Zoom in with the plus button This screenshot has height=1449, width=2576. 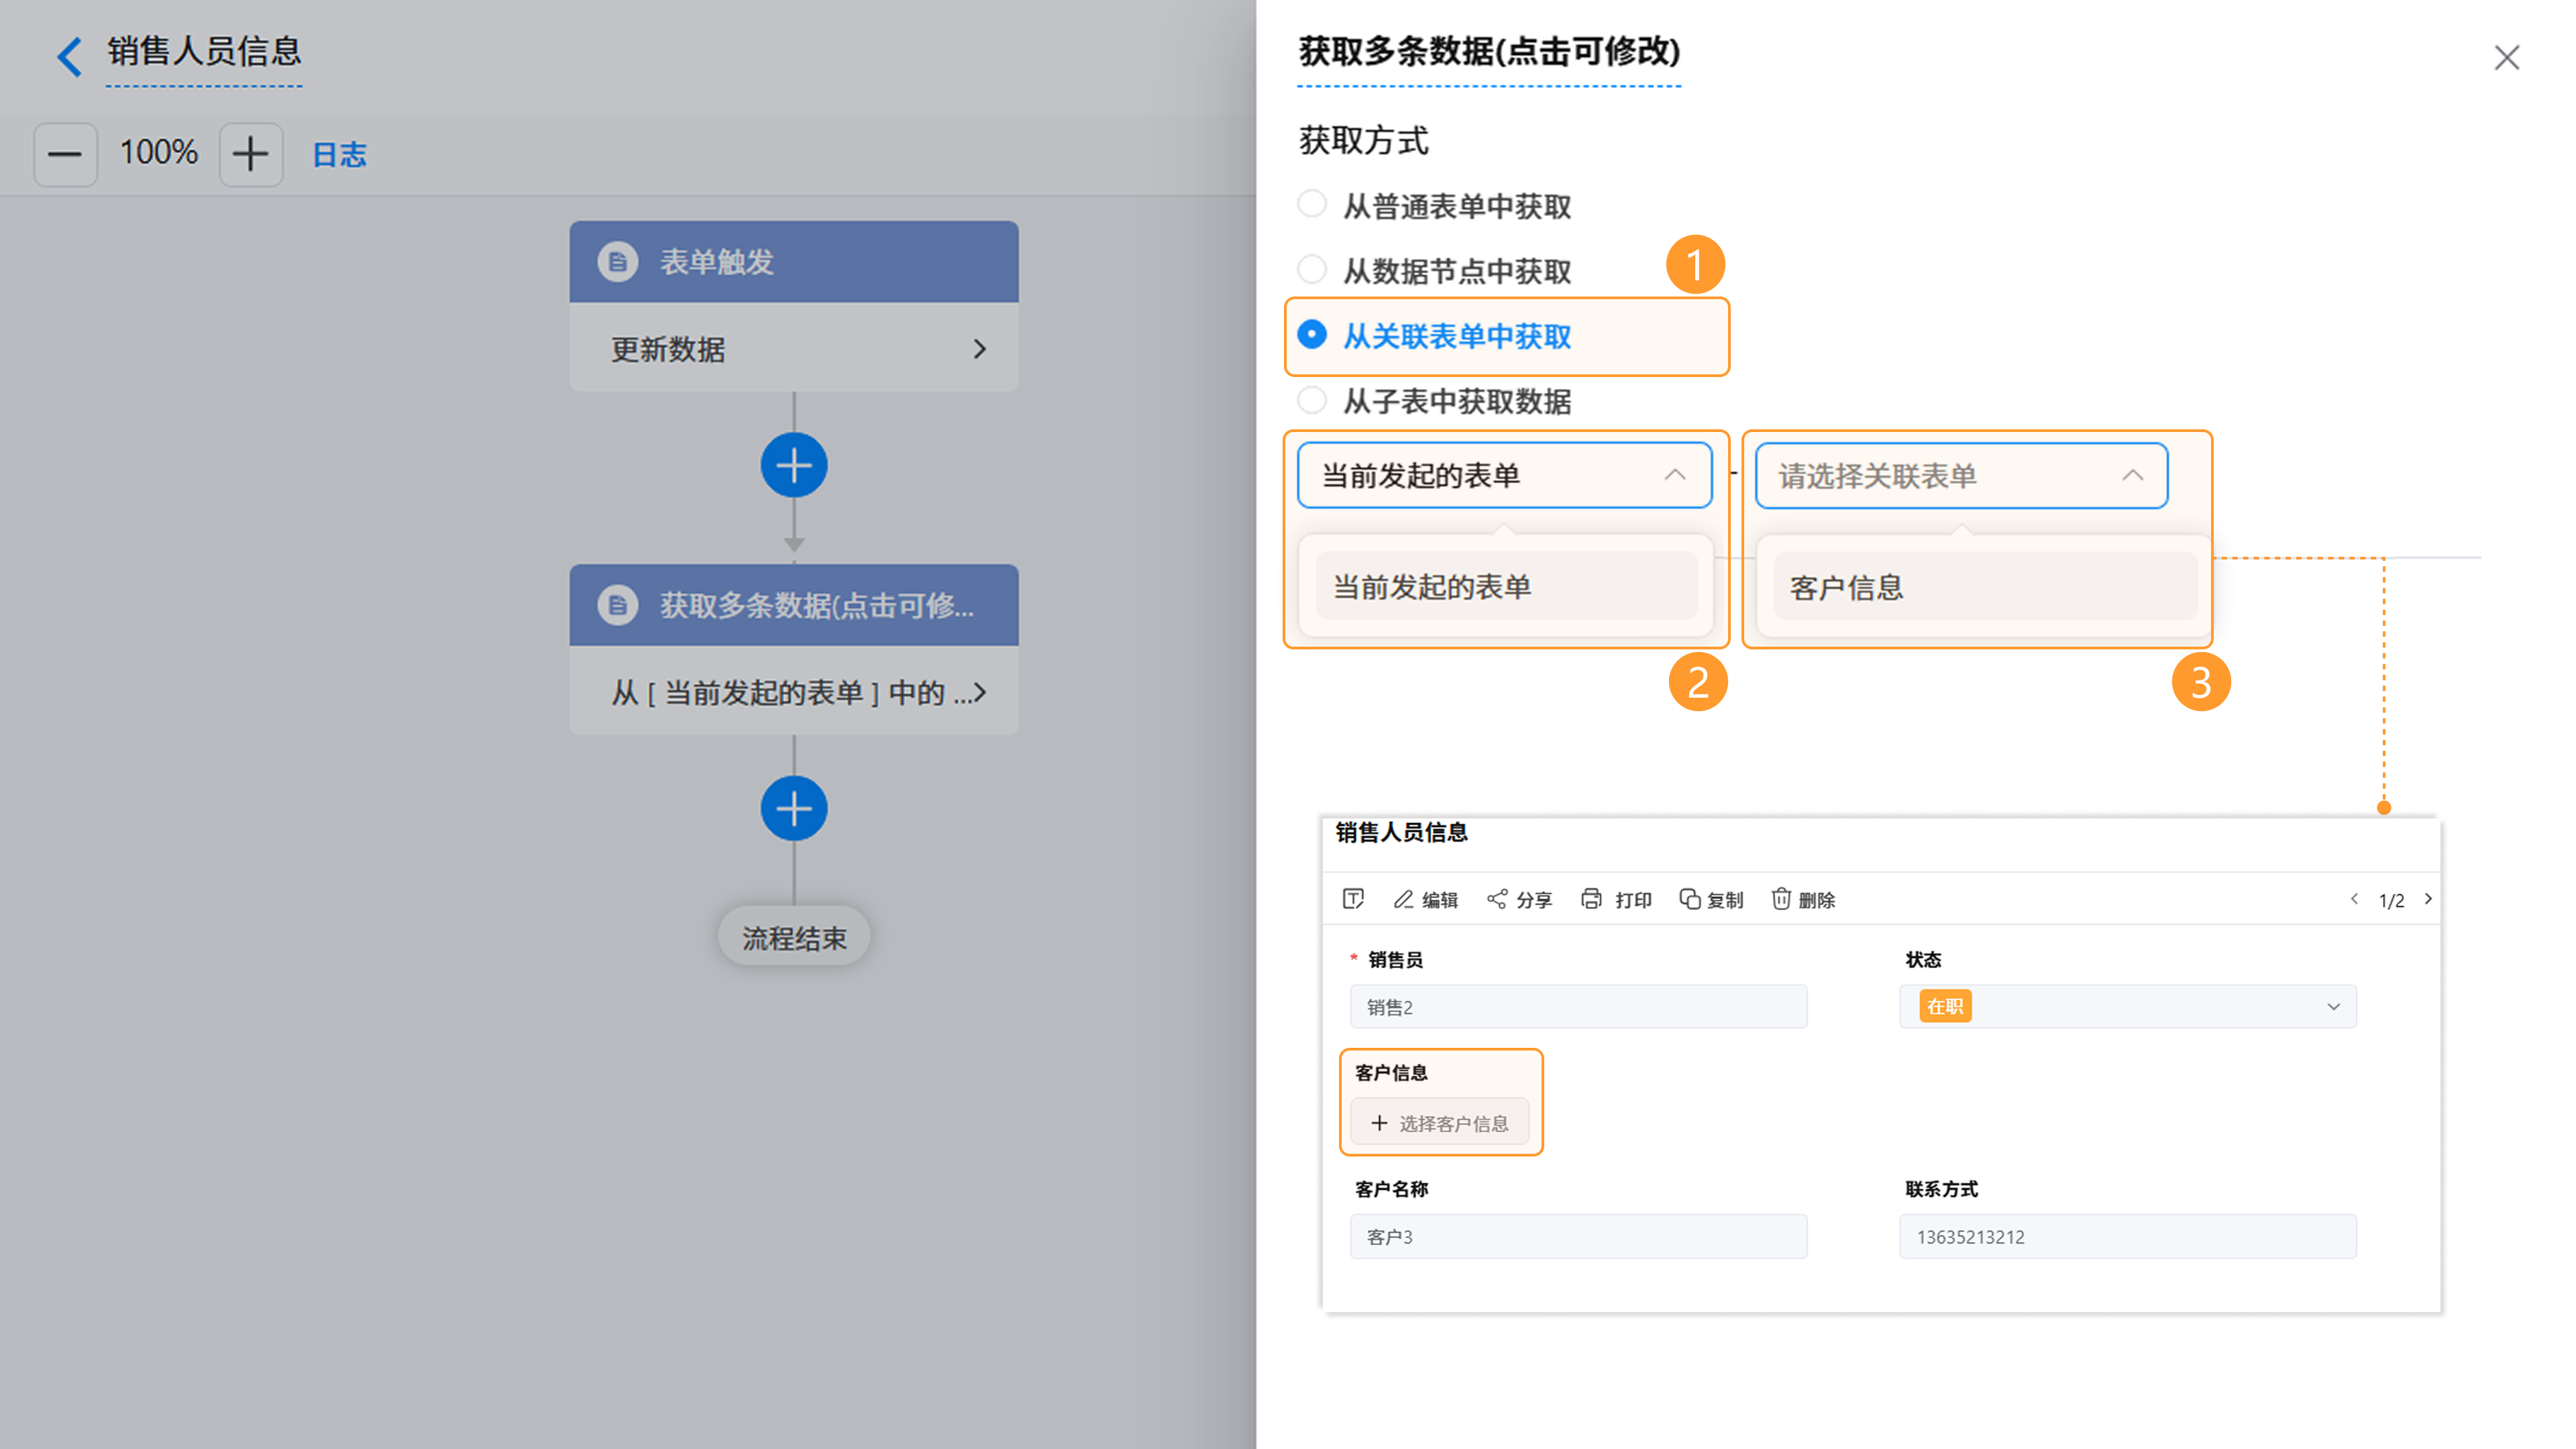tap(250, 154)
